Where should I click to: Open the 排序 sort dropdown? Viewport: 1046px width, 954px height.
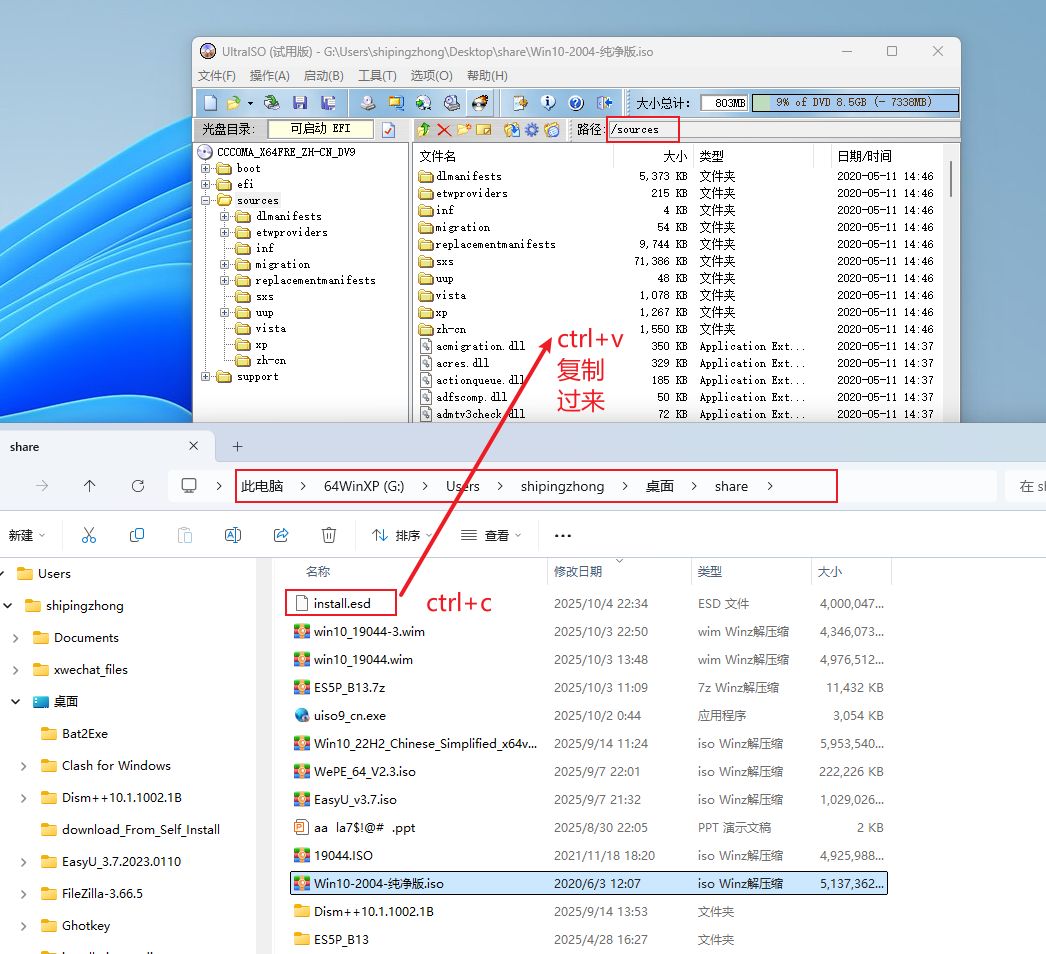click(x=398, y=536)
